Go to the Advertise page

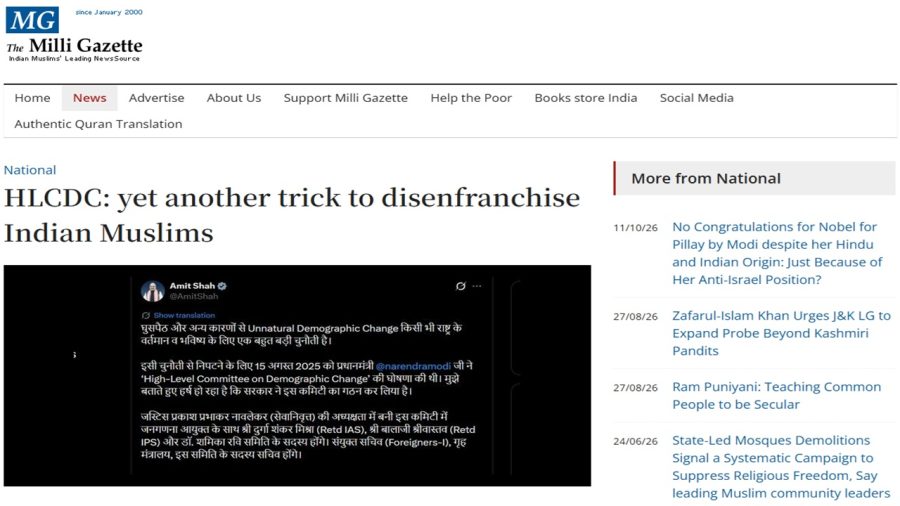point(156,98)
